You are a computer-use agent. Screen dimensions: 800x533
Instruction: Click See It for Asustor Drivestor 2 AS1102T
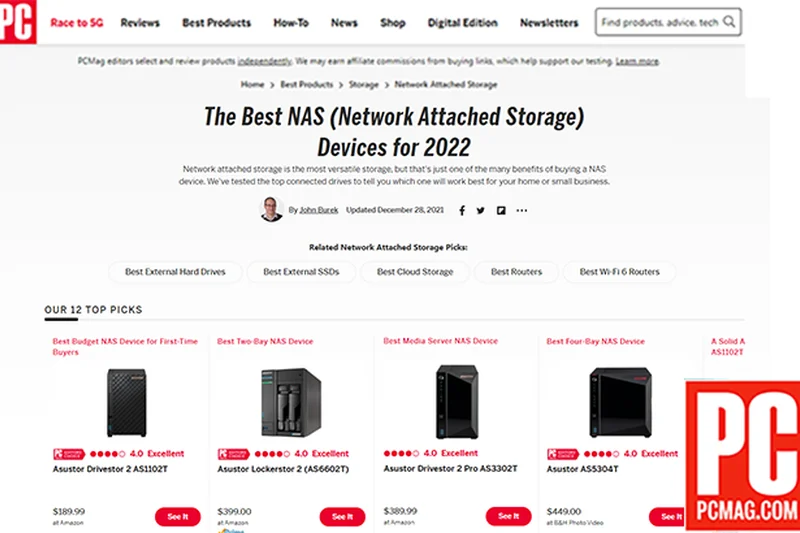(178, 517)
